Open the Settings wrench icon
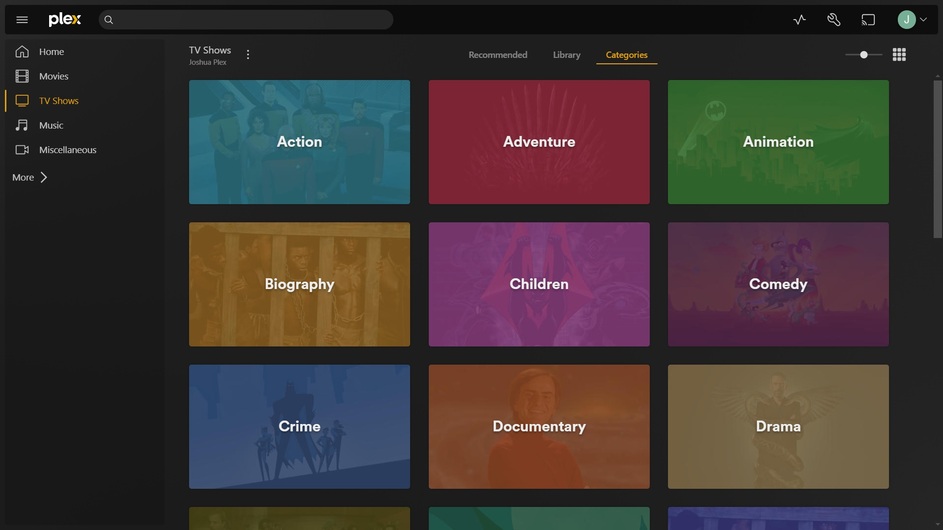The height and width of the screenshot is (530, 943). (834, 20)
